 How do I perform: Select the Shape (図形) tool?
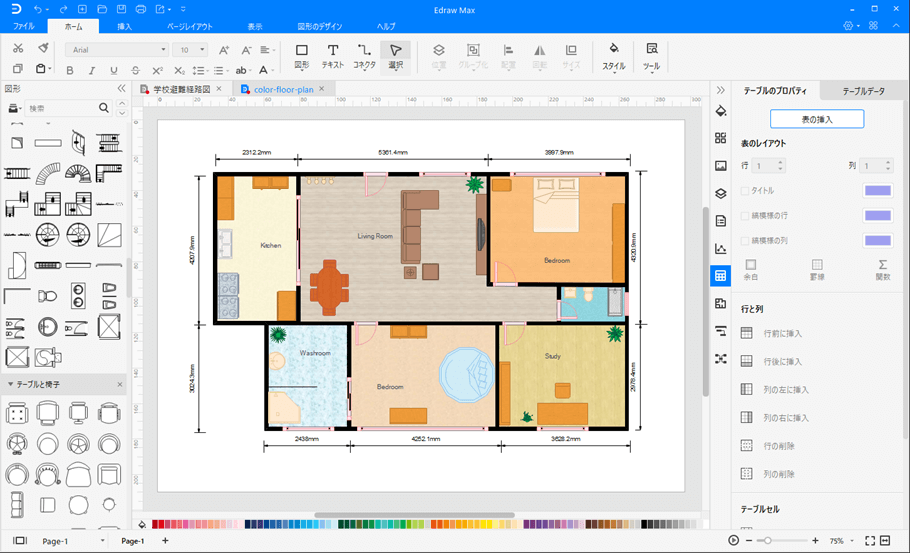tap(302, 57)
